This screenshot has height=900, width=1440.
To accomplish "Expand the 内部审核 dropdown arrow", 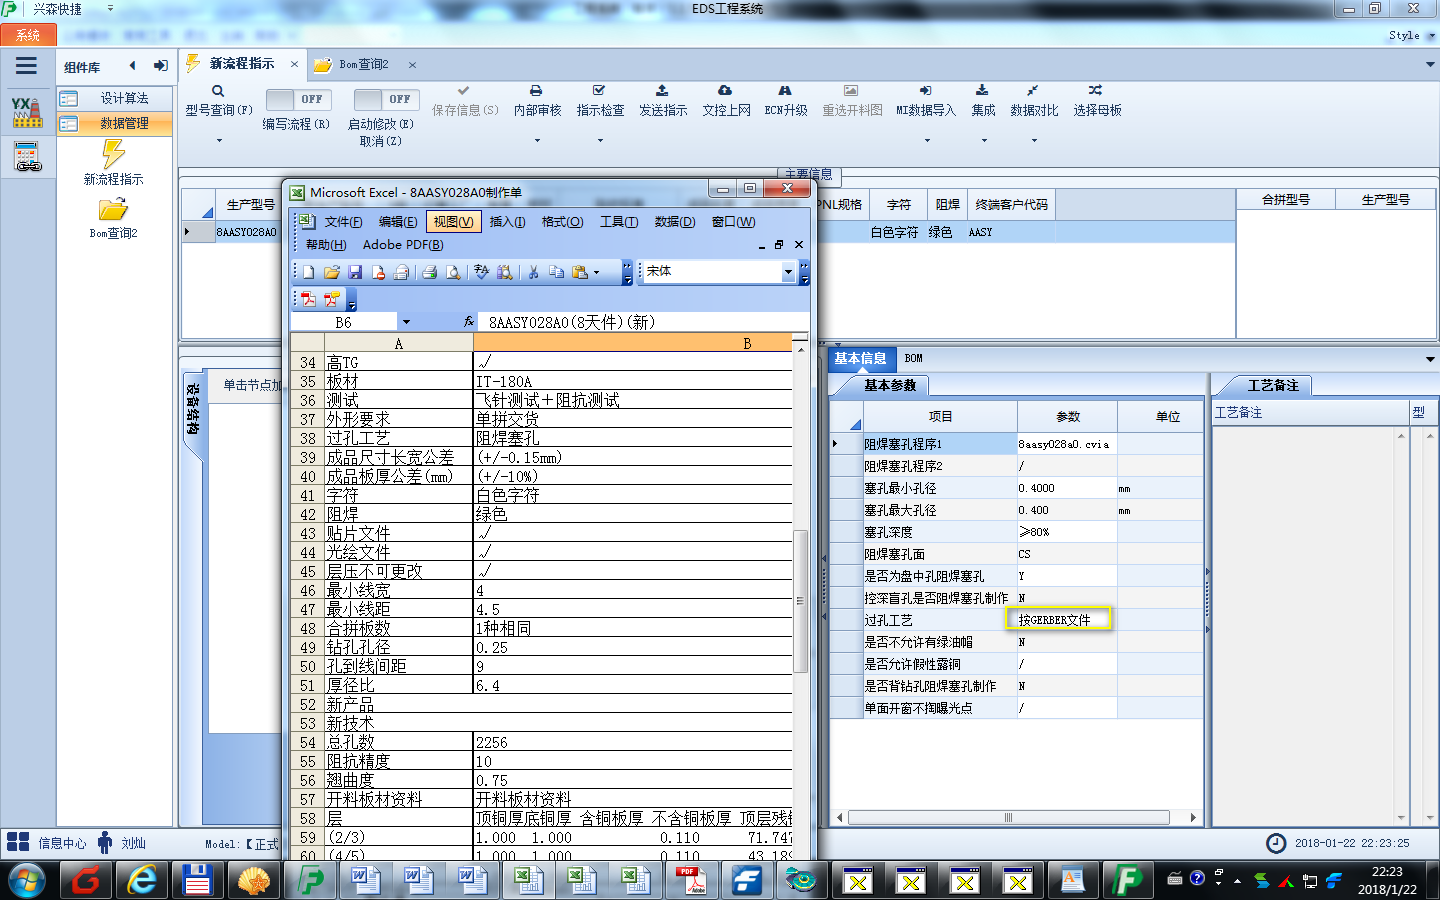I will click(x=537, y=141).
